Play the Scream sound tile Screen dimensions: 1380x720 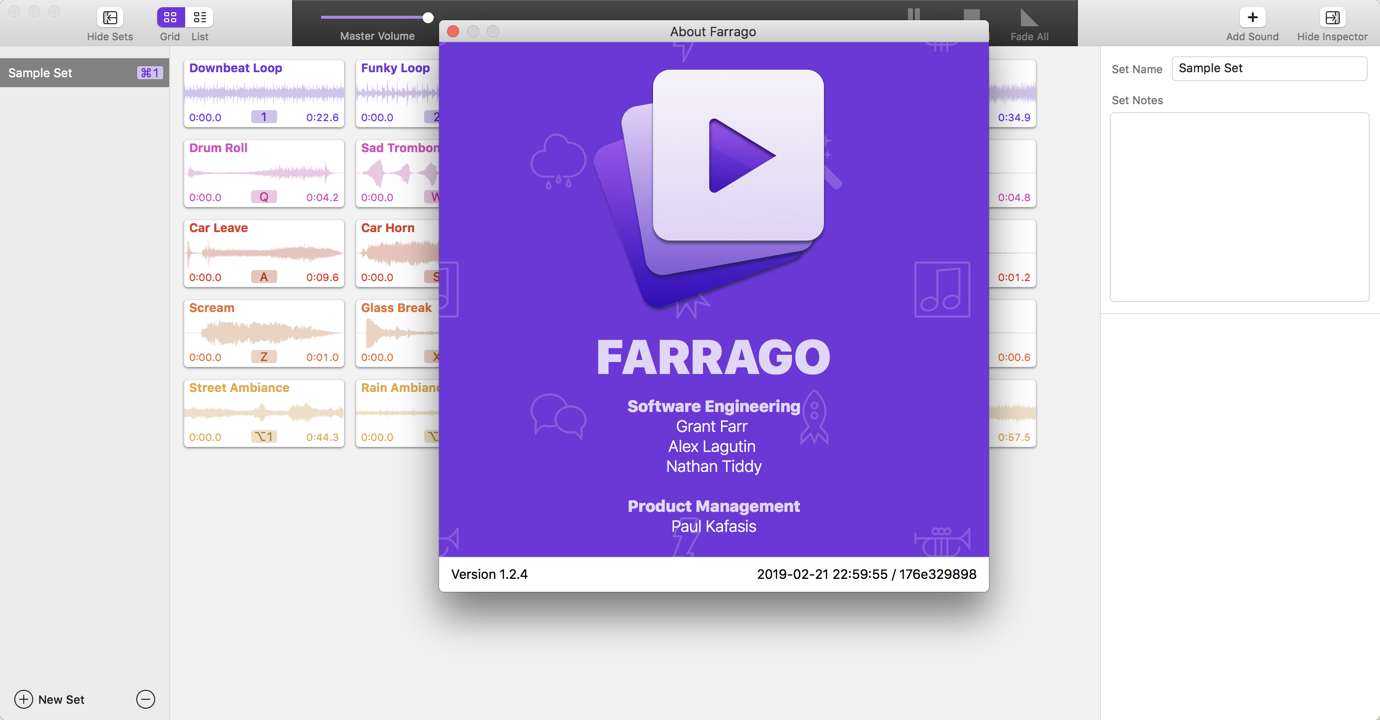[x=264, y=333]
